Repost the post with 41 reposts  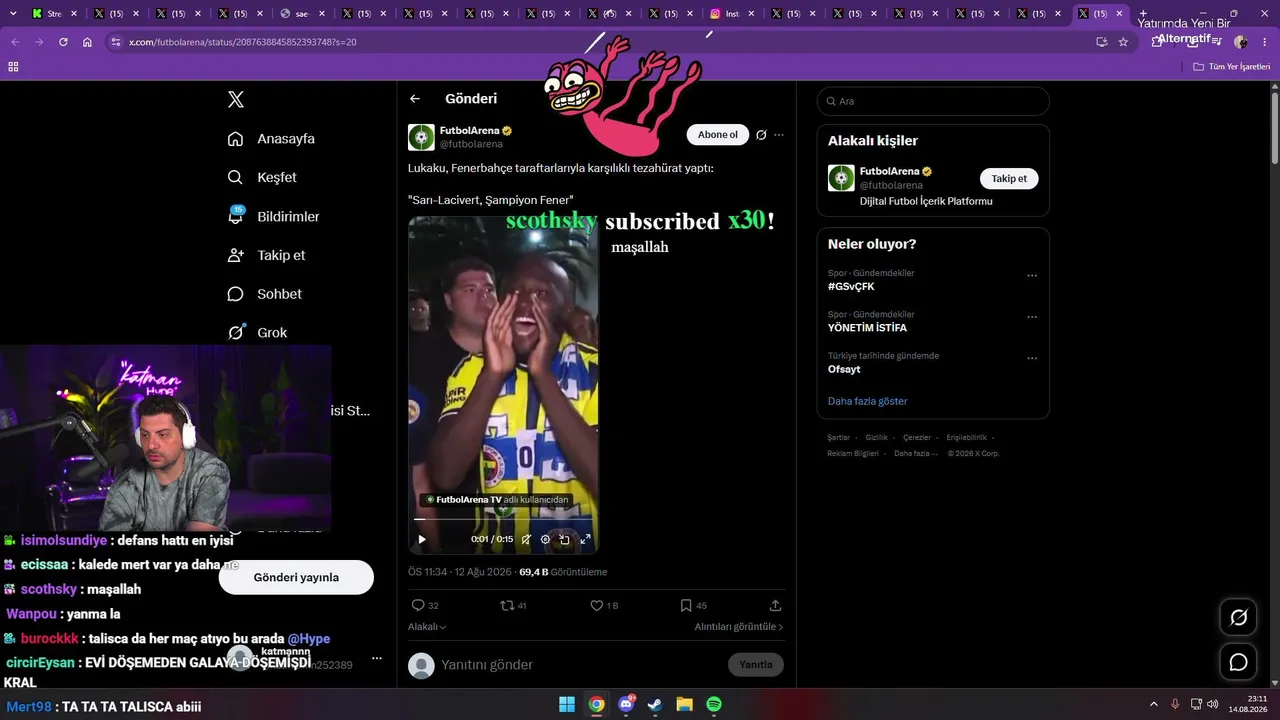pos(513,605)
